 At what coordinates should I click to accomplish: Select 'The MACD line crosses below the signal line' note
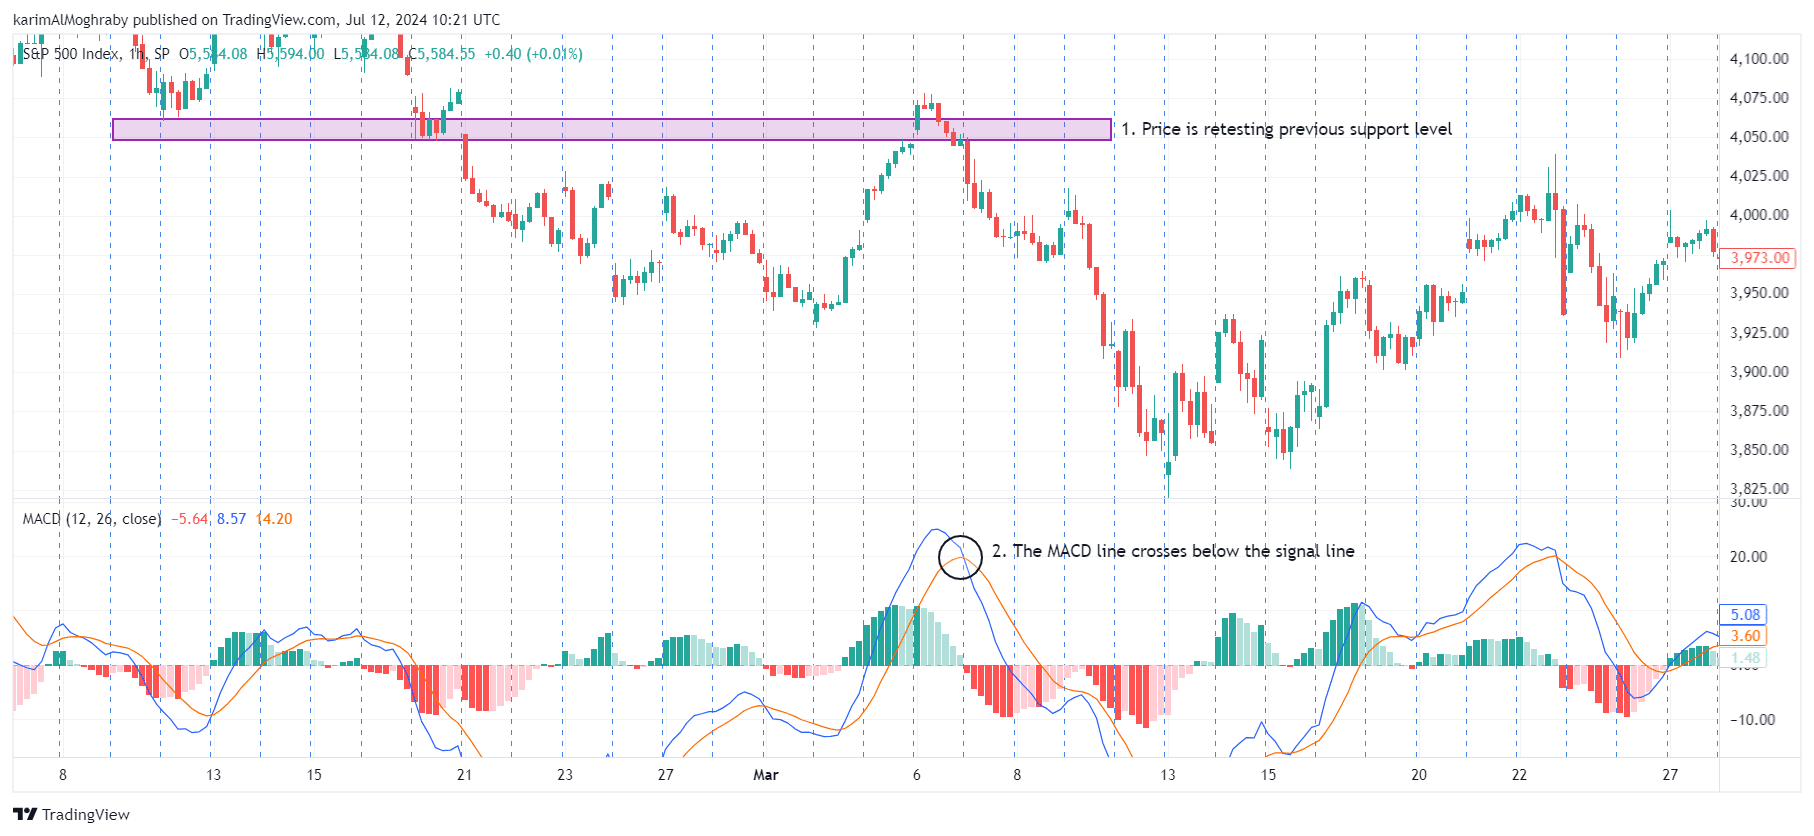[1173, 552]
